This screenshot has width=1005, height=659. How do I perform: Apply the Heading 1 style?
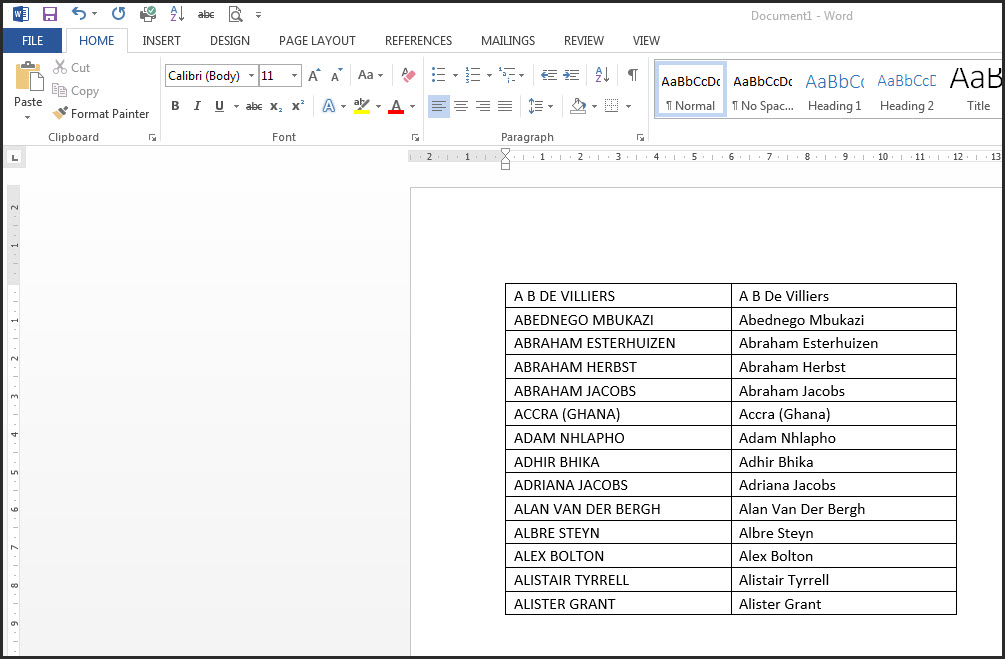[834, 92]
